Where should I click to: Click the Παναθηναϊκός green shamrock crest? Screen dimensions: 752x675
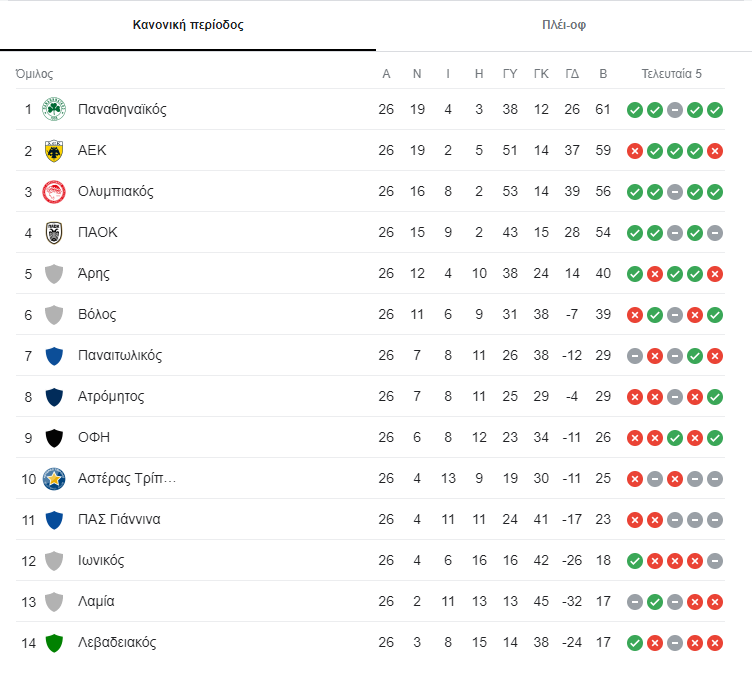point(54,109)
